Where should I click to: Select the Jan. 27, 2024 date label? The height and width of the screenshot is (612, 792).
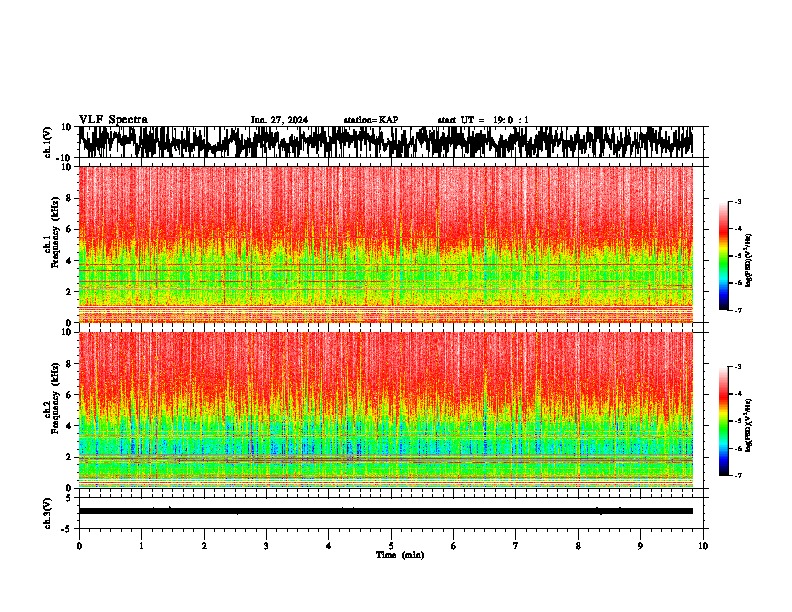coord(279,120)
